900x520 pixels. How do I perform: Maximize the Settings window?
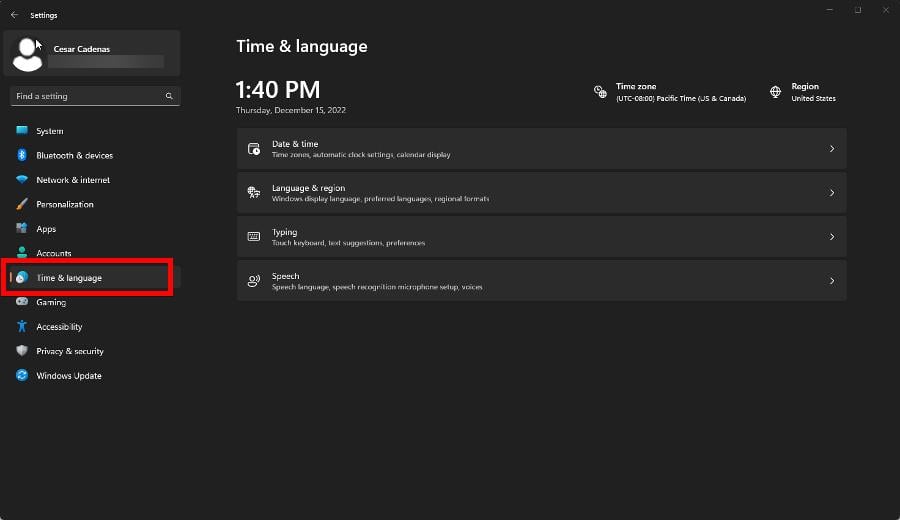[858, 10]
